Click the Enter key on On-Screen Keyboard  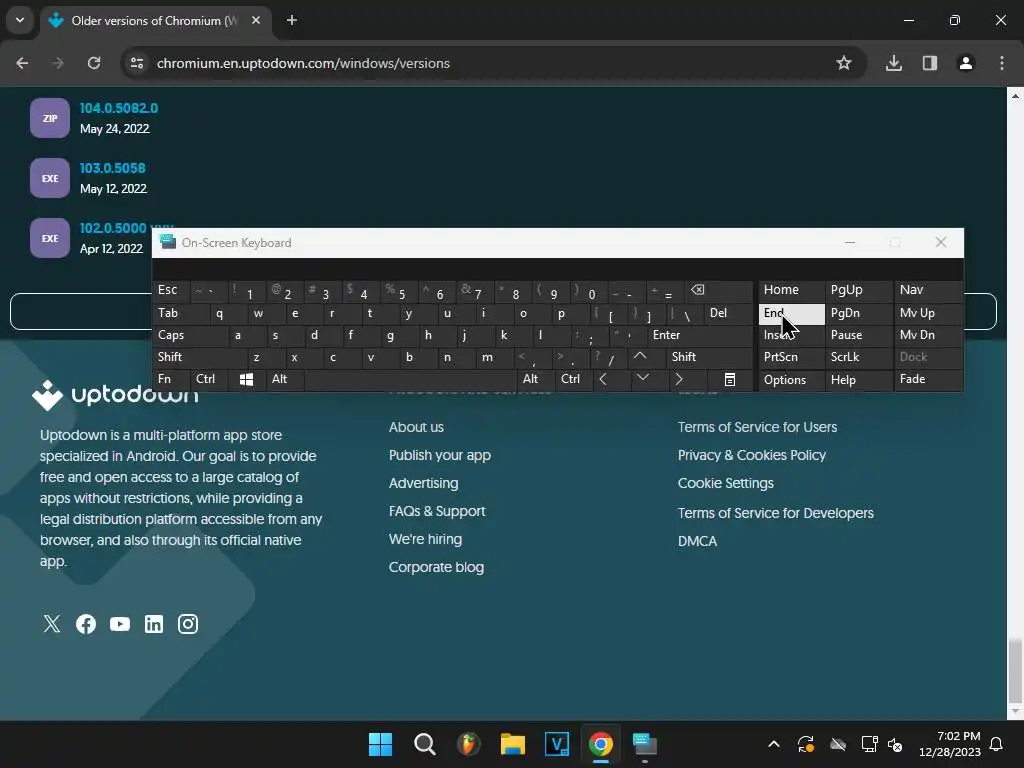[699, 335]
